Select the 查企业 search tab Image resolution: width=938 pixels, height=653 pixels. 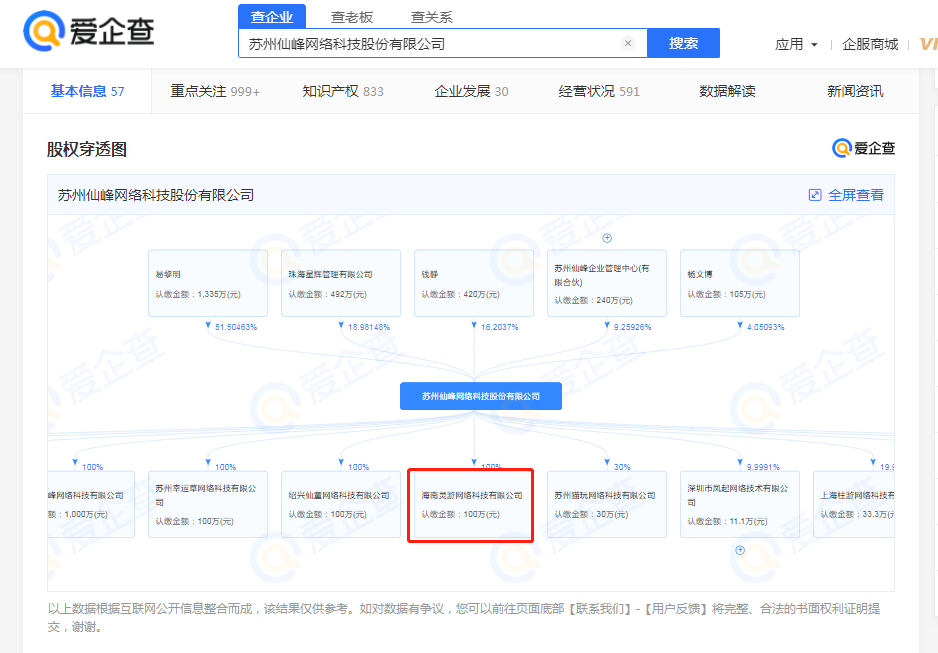pyautogui.click(x=271, y=17)
